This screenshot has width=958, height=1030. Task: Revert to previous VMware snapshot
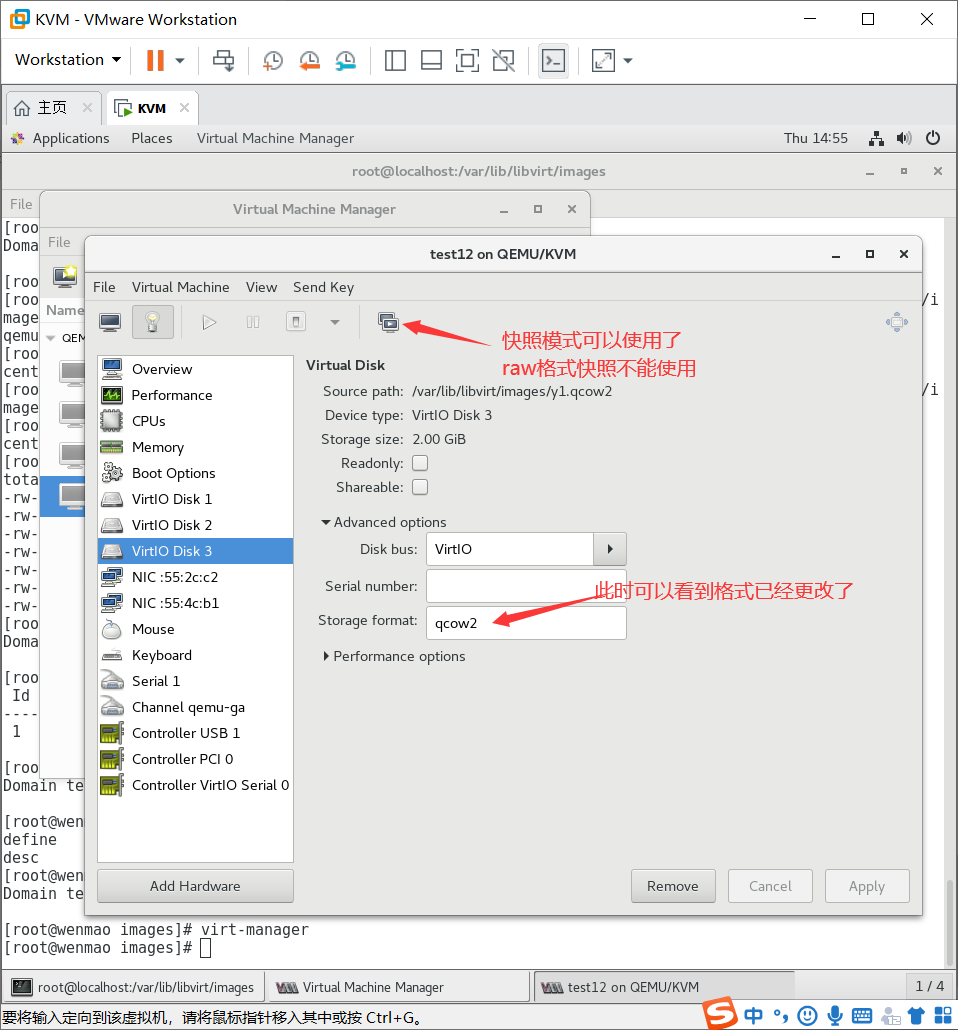coord(309,60)
